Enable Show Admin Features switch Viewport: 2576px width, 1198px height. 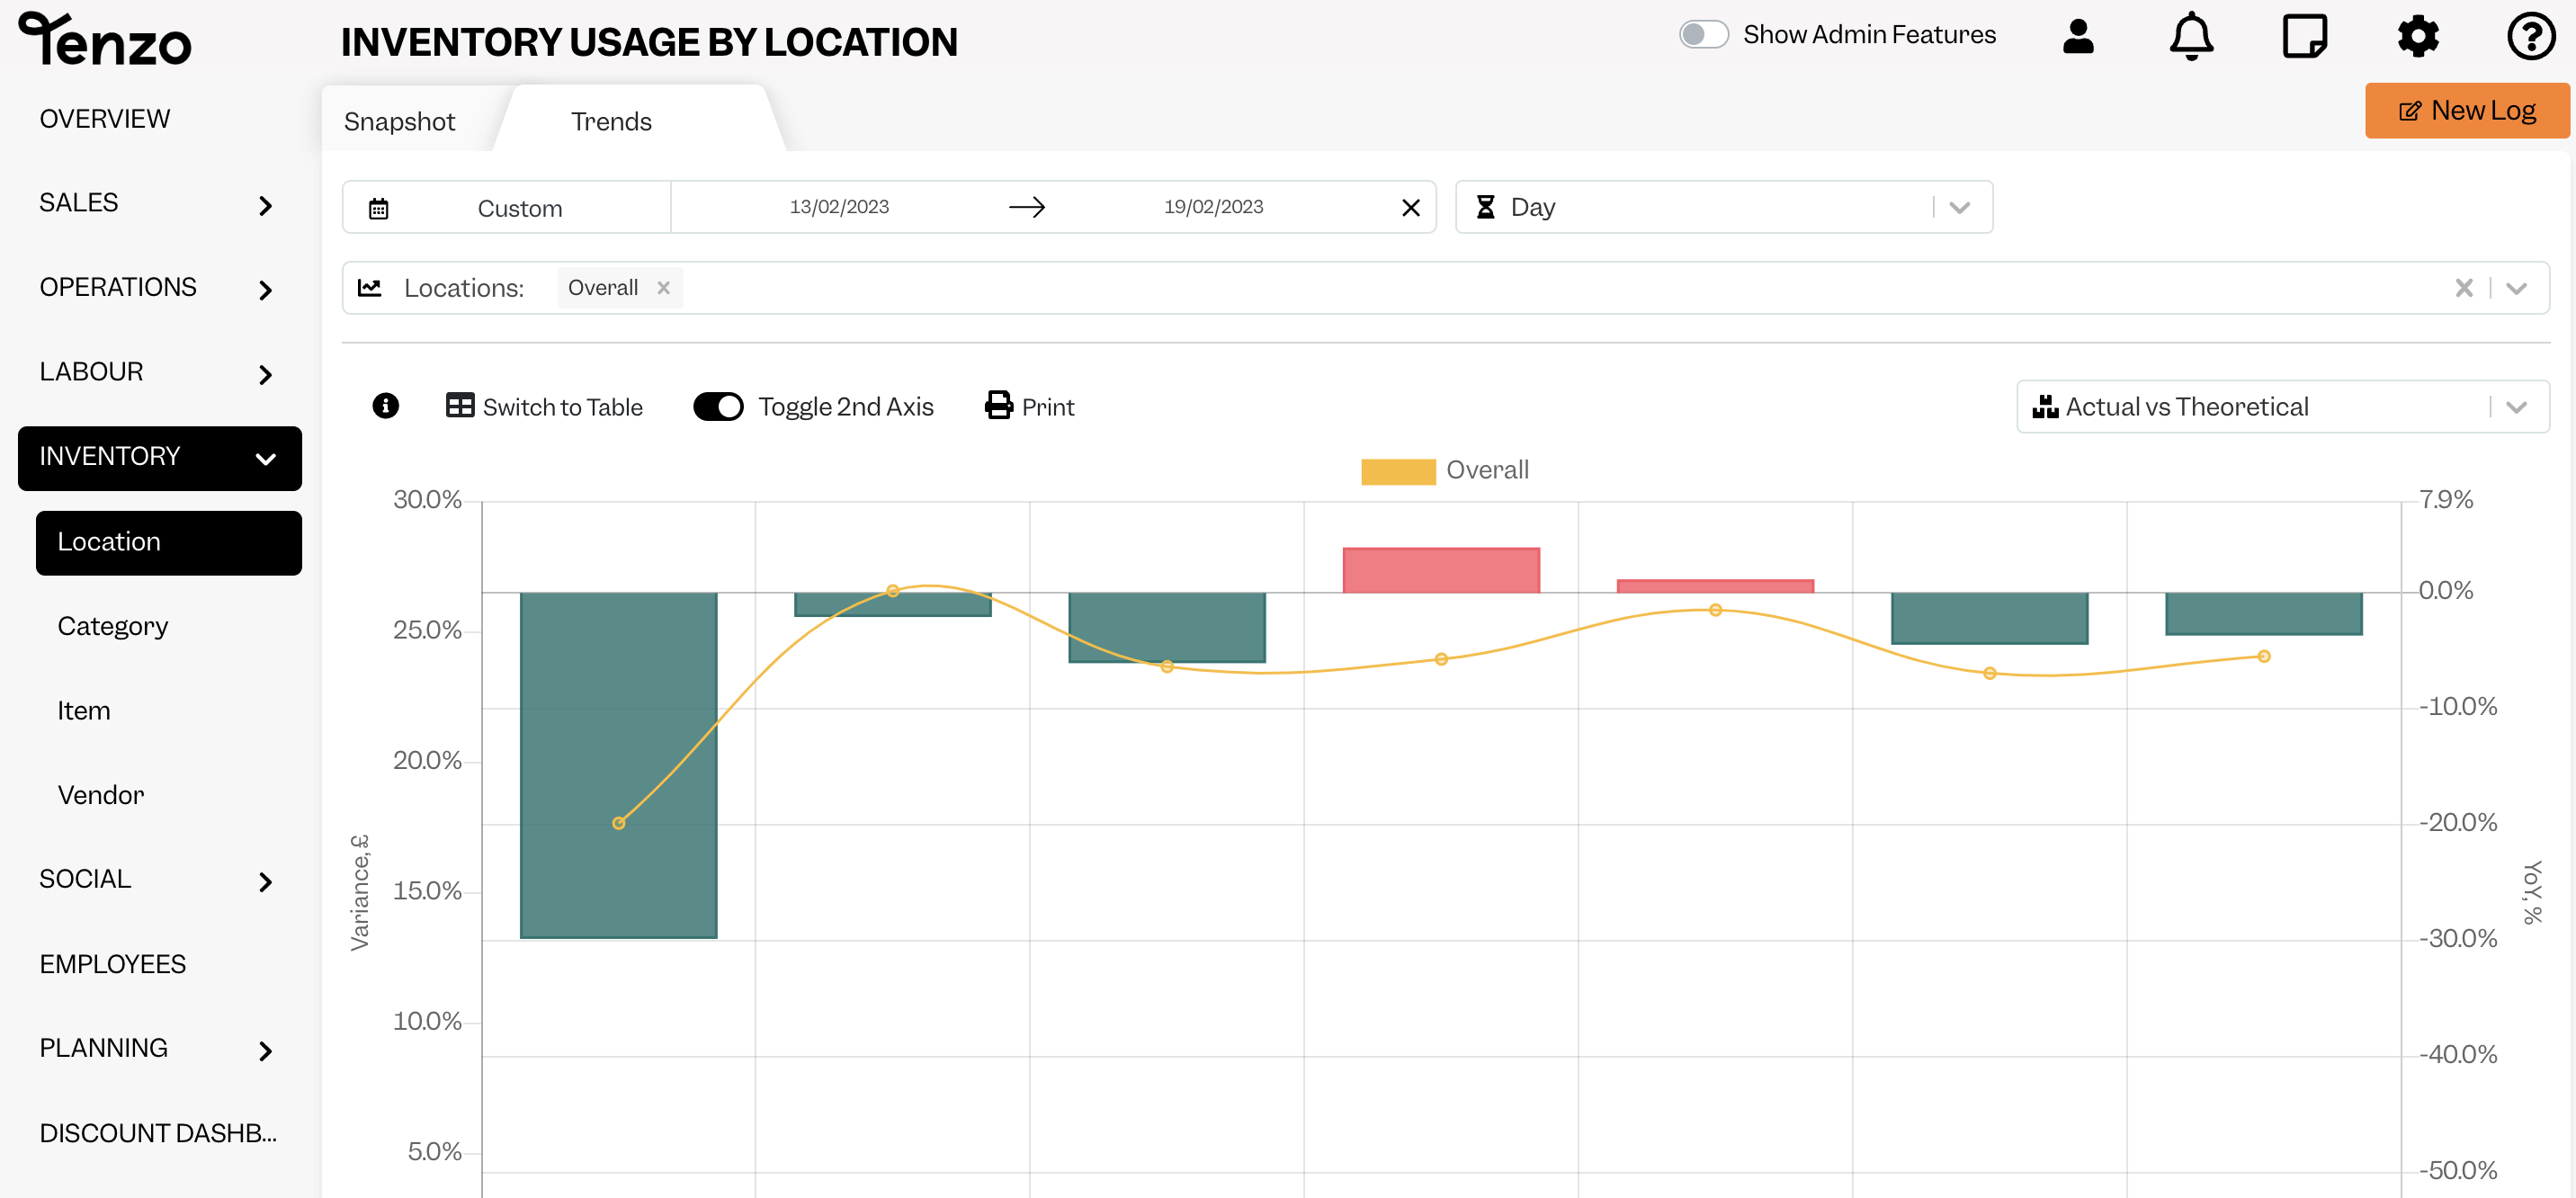(1703, 35)
